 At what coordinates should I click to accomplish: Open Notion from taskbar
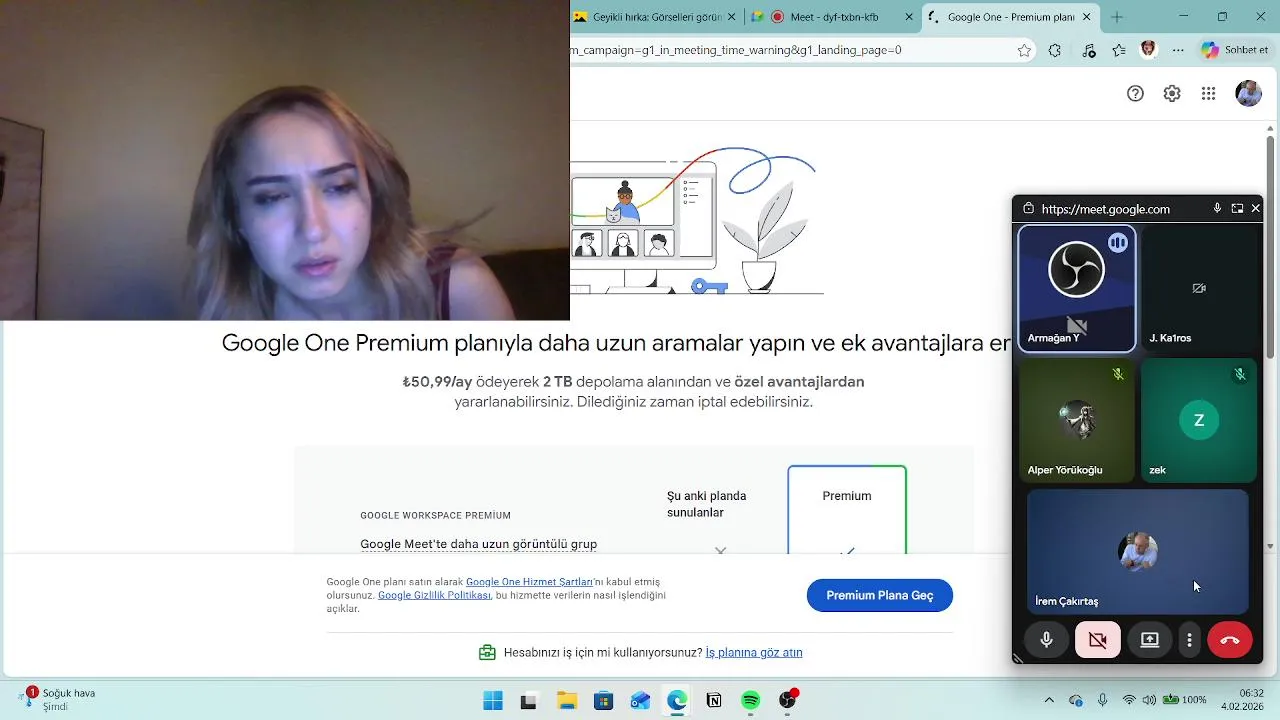[714, 701]
